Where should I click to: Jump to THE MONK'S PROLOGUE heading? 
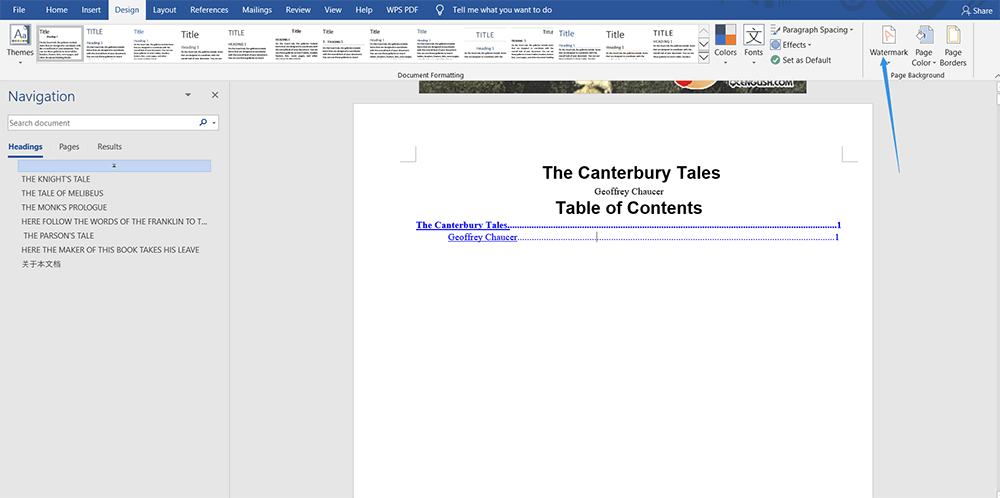coord(63,207)
